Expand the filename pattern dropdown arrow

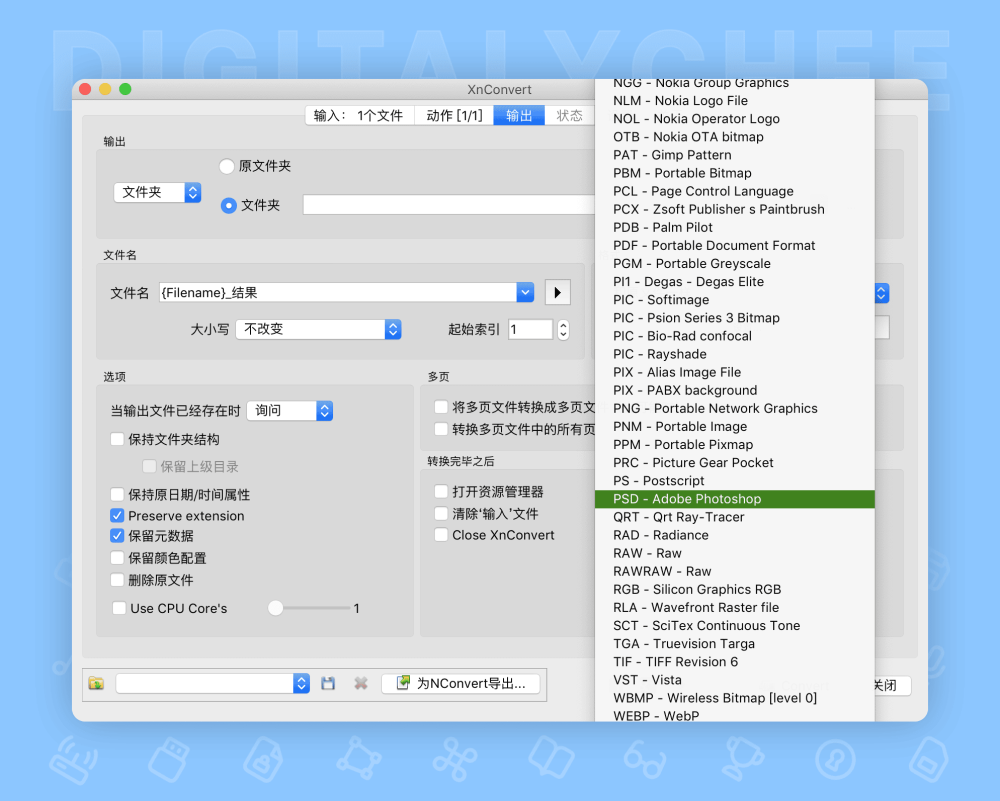coord(525,293)
